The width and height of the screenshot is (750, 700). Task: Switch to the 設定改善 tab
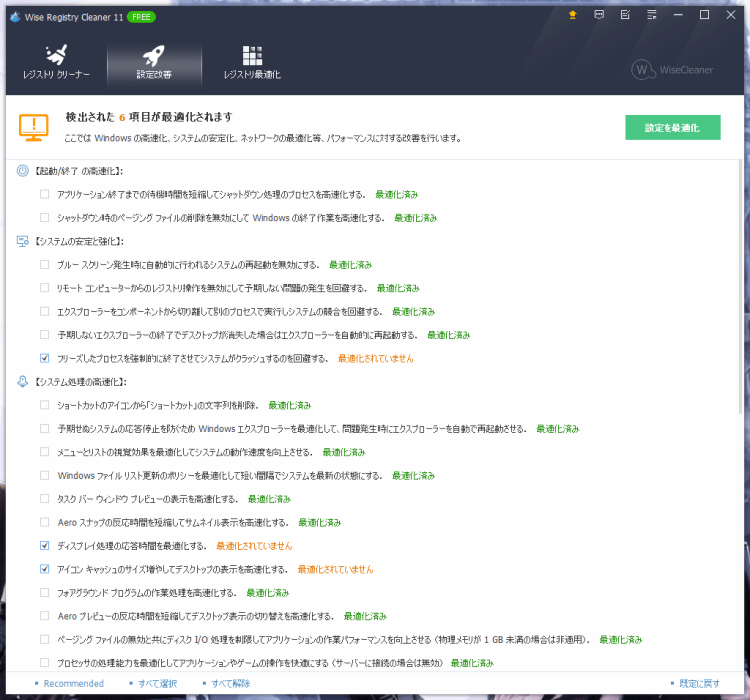click(154, 63)
